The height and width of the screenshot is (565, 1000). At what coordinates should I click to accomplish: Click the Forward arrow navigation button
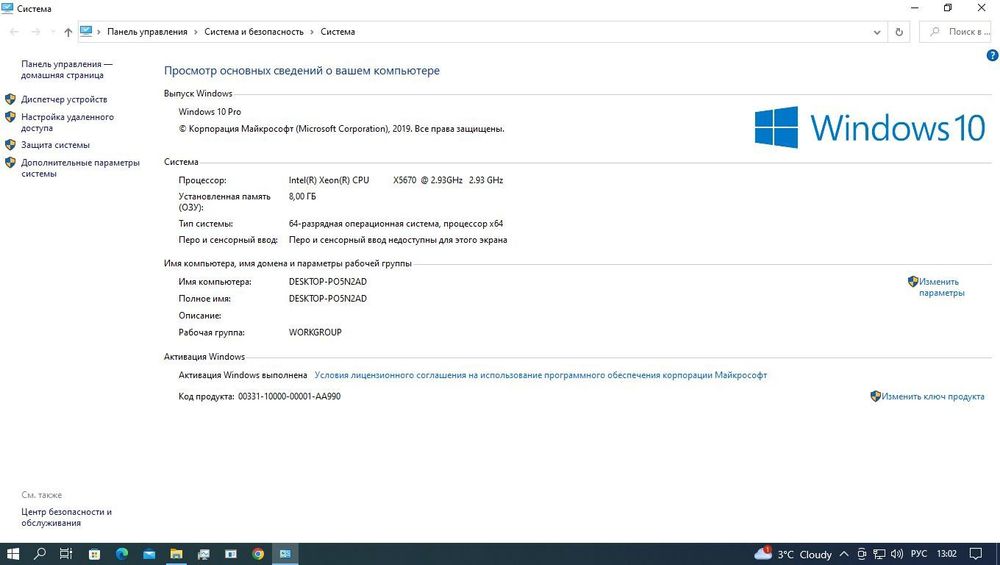pyautogui.click(x=36, y=32)
